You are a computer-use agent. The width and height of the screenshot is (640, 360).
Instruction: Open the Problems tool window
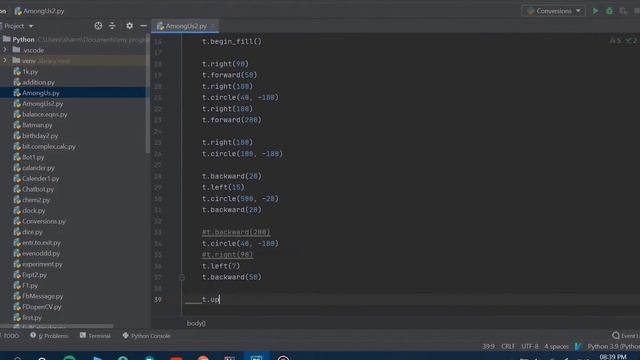click(49, 336)
